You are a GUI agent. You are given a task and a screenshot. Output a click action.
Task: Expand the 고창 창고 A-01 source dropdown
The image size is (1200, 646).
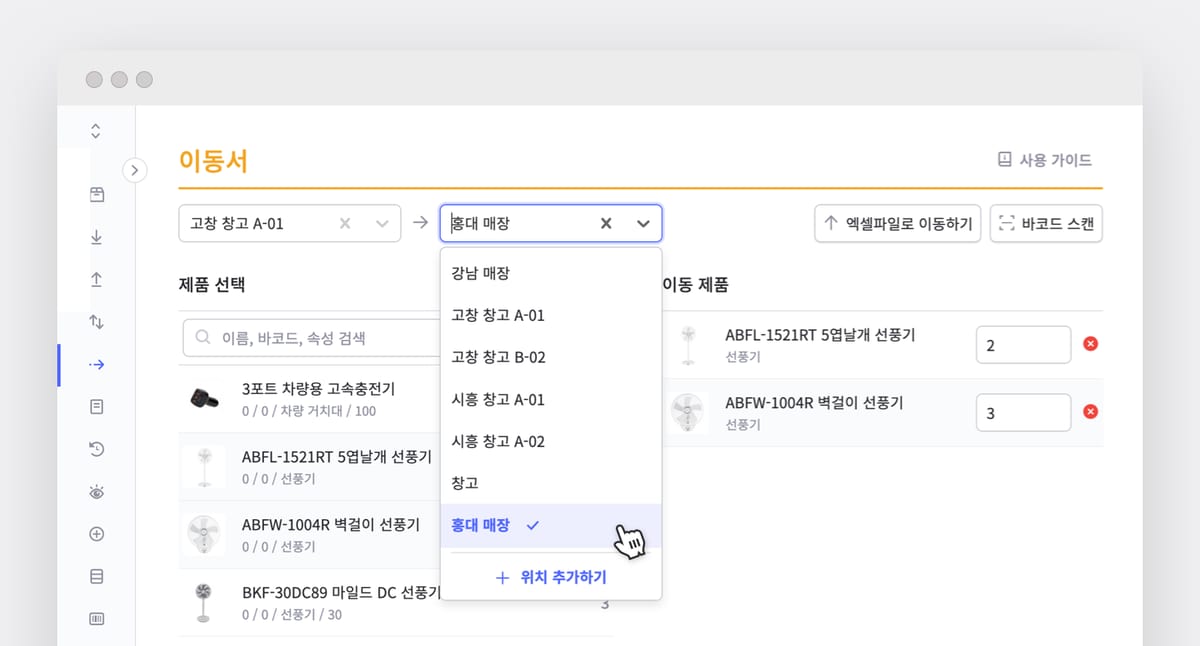pyautogui.click(x=381, y=224)
